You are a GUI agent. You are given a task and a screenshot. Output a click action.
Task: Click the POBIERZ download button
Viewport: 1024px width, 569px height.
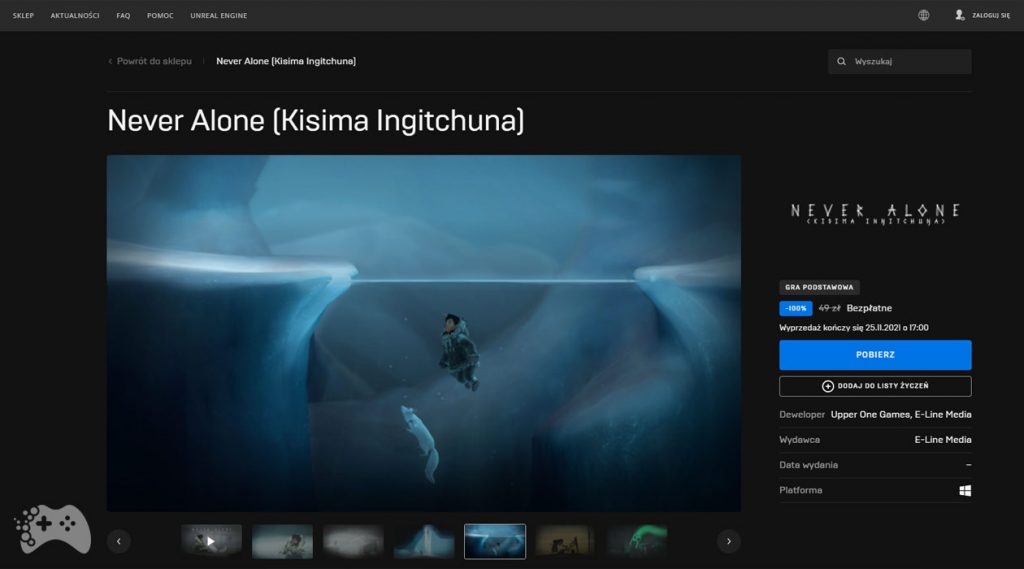pyautogui.click(x=875, y=355)
